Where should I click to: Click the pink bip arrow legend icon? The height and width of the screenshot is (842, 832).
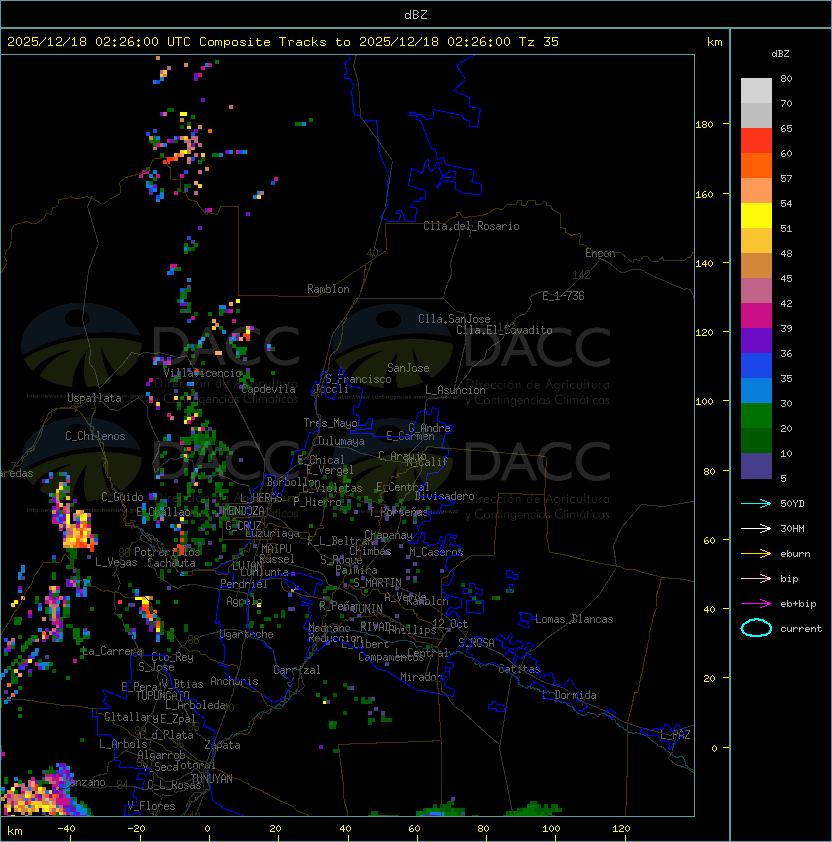[756, 579]
